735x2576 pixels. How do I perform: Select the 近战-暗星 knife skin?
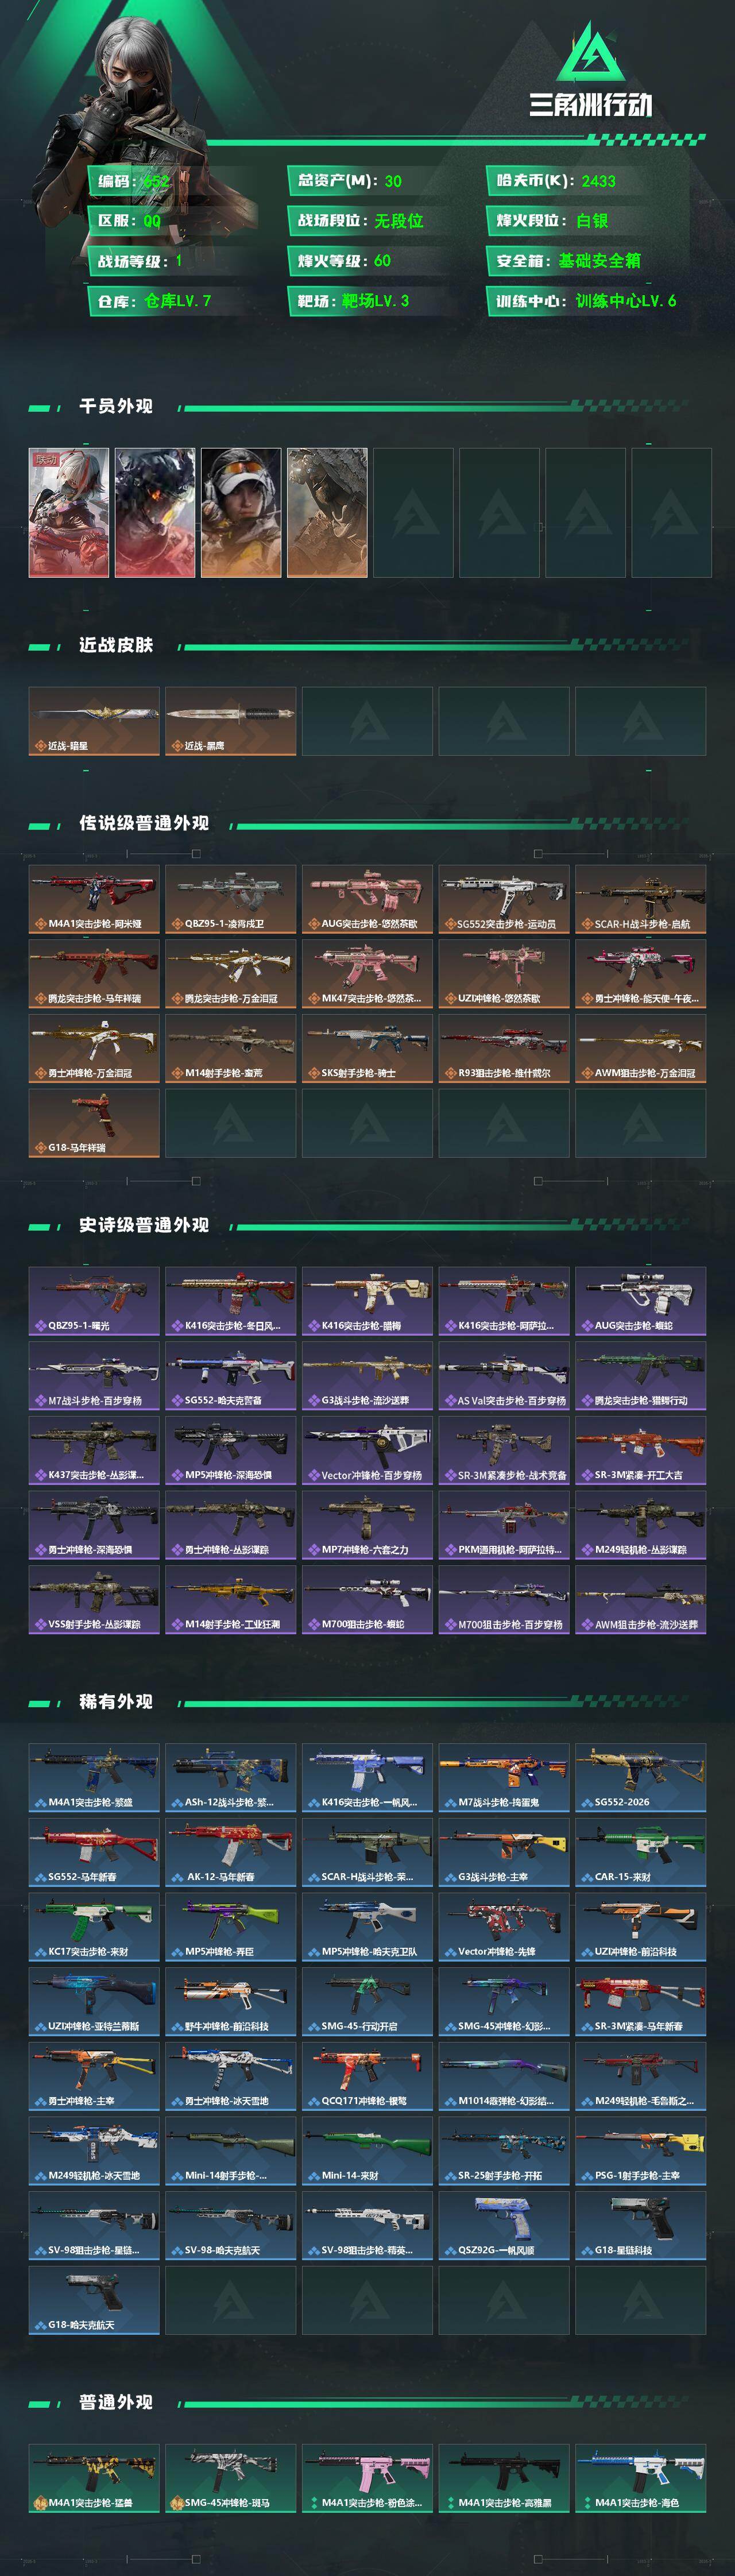[94, 721]
